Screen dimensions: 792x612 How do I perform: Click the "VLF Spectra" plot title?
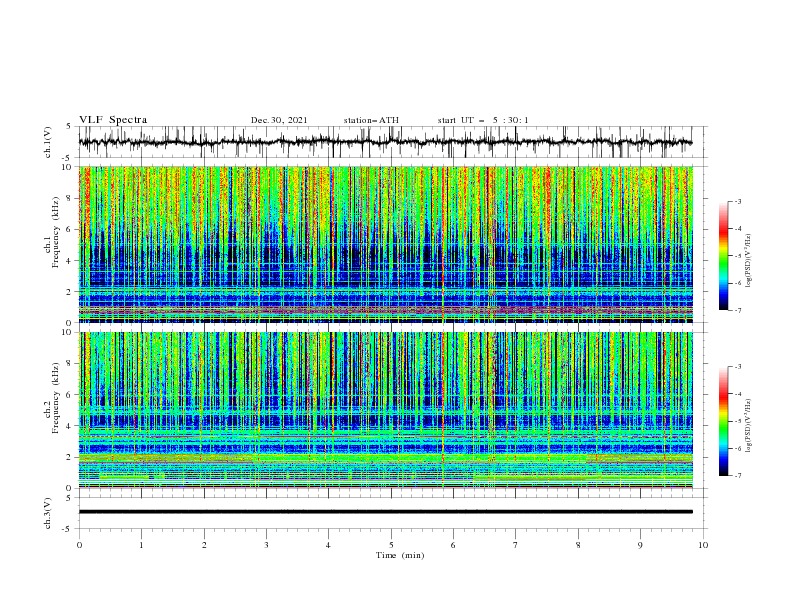click(113, 120)
